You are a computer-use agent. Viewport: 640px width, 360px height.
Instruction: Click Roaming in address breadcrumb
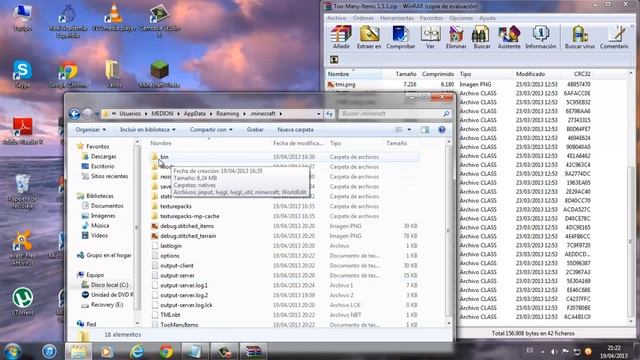(227, 114)
